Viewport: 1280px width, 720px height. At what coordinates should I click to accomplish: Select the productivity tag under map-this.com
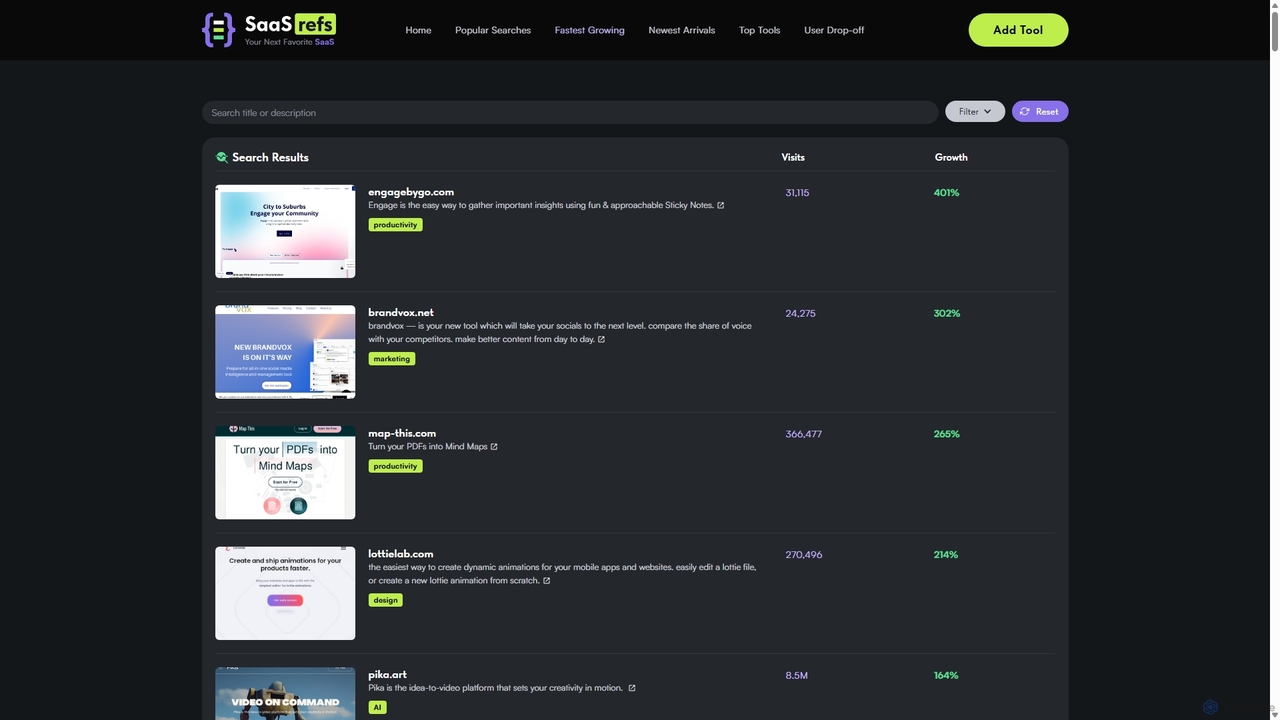pyautogui.click(x=395, y=466)
